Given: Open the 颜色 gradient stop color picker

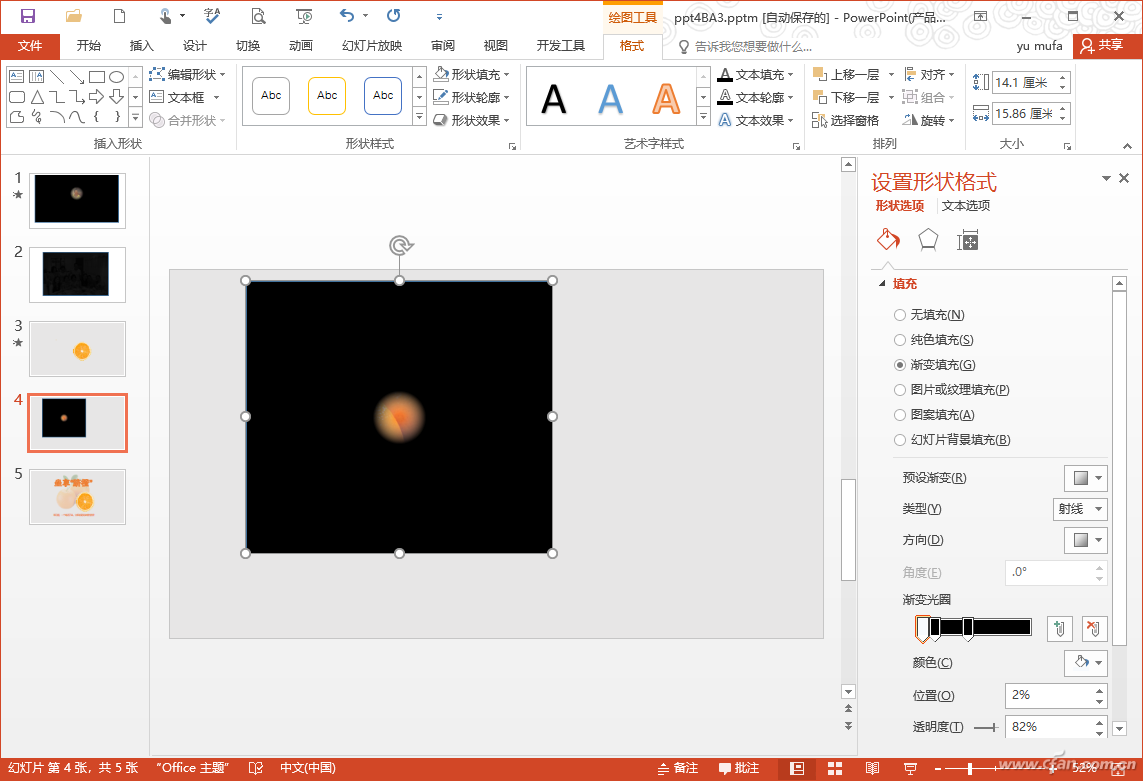Looking at the screenshot, I should point(1085,662).
